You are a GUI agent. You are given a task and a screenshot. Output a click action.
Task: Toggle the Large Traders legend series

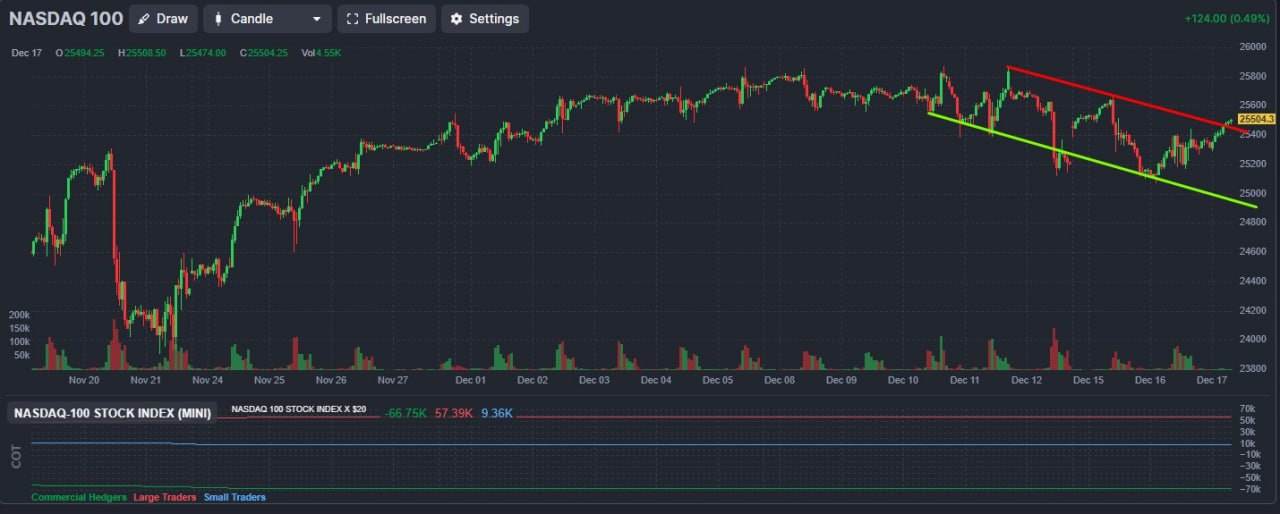click(165, 497)
